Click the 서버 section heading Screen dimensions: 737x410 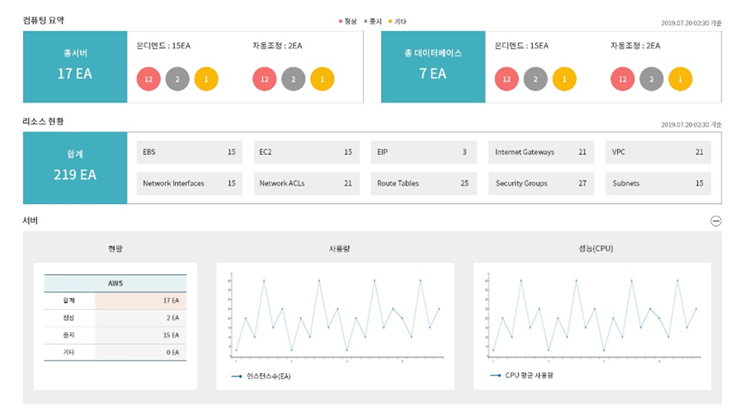coord(30,221)
